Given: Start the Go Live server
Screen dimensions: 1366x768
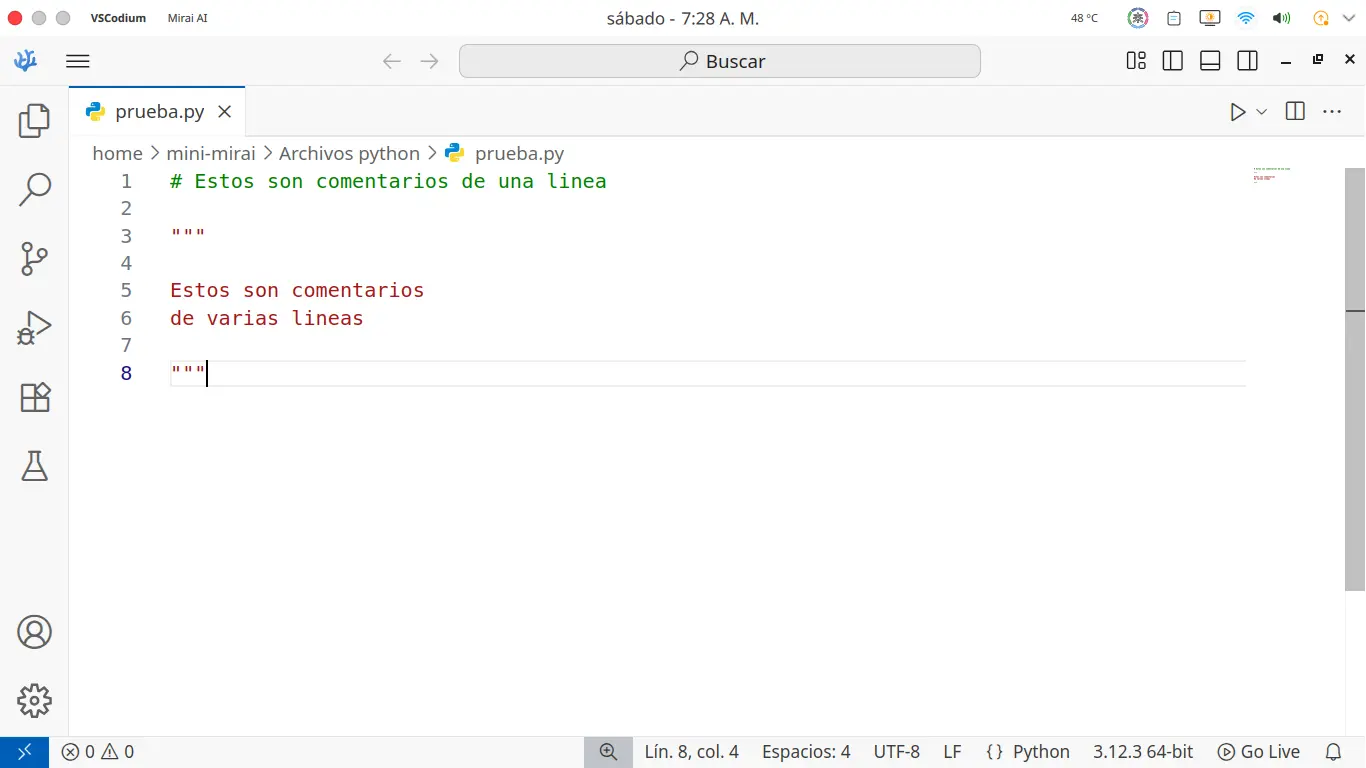Looking at the screenshot, I should [x=1259, y=752].
